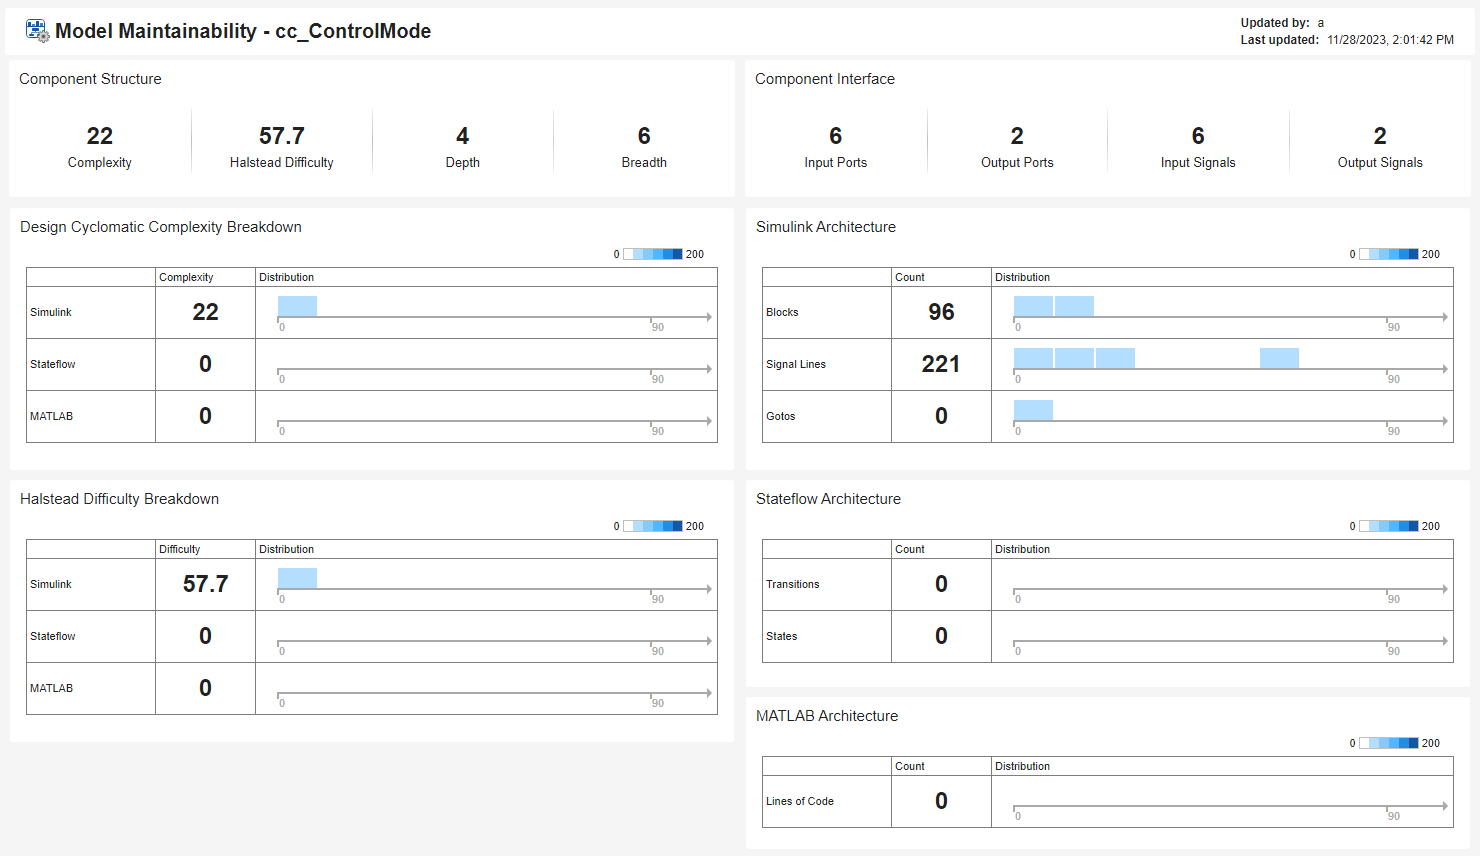
Task: Click the Gotos distribution bar
Action: click(x=1033, y=410)
